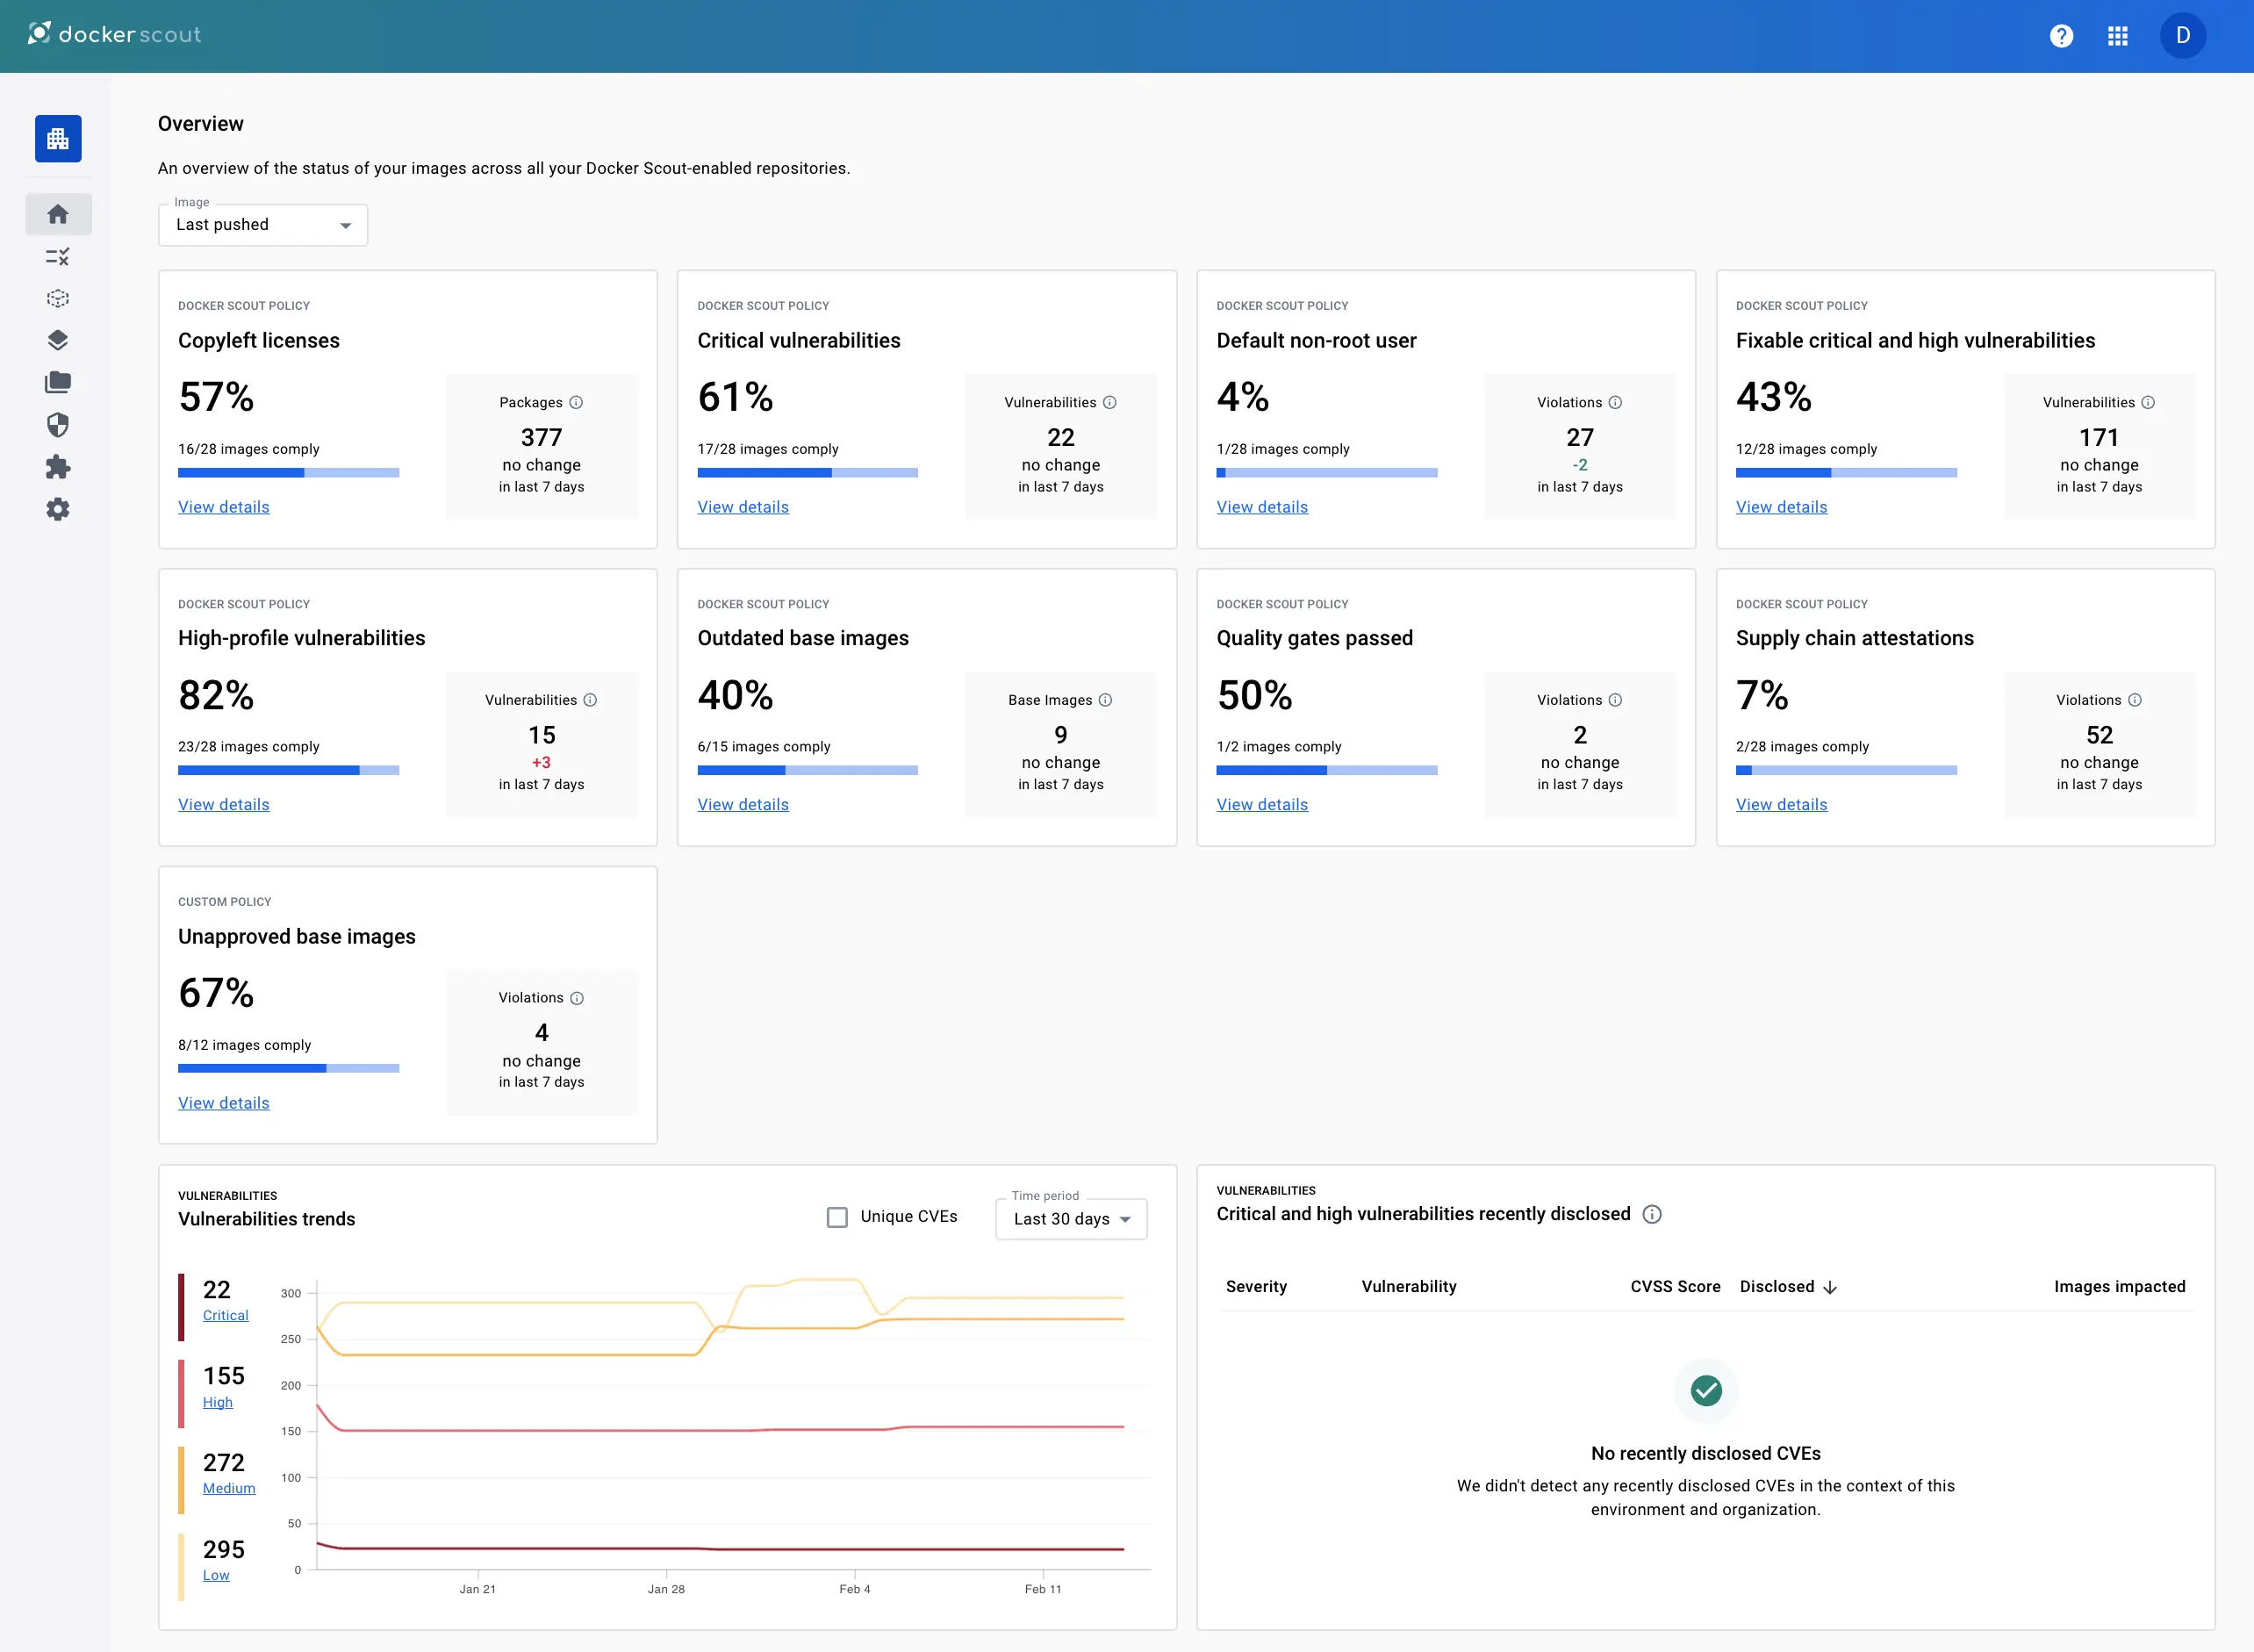The width and height of the screenshot is (2254, 1652).
Task: Enable the Unique CVEs checkbox
Action: (837, 1216)
